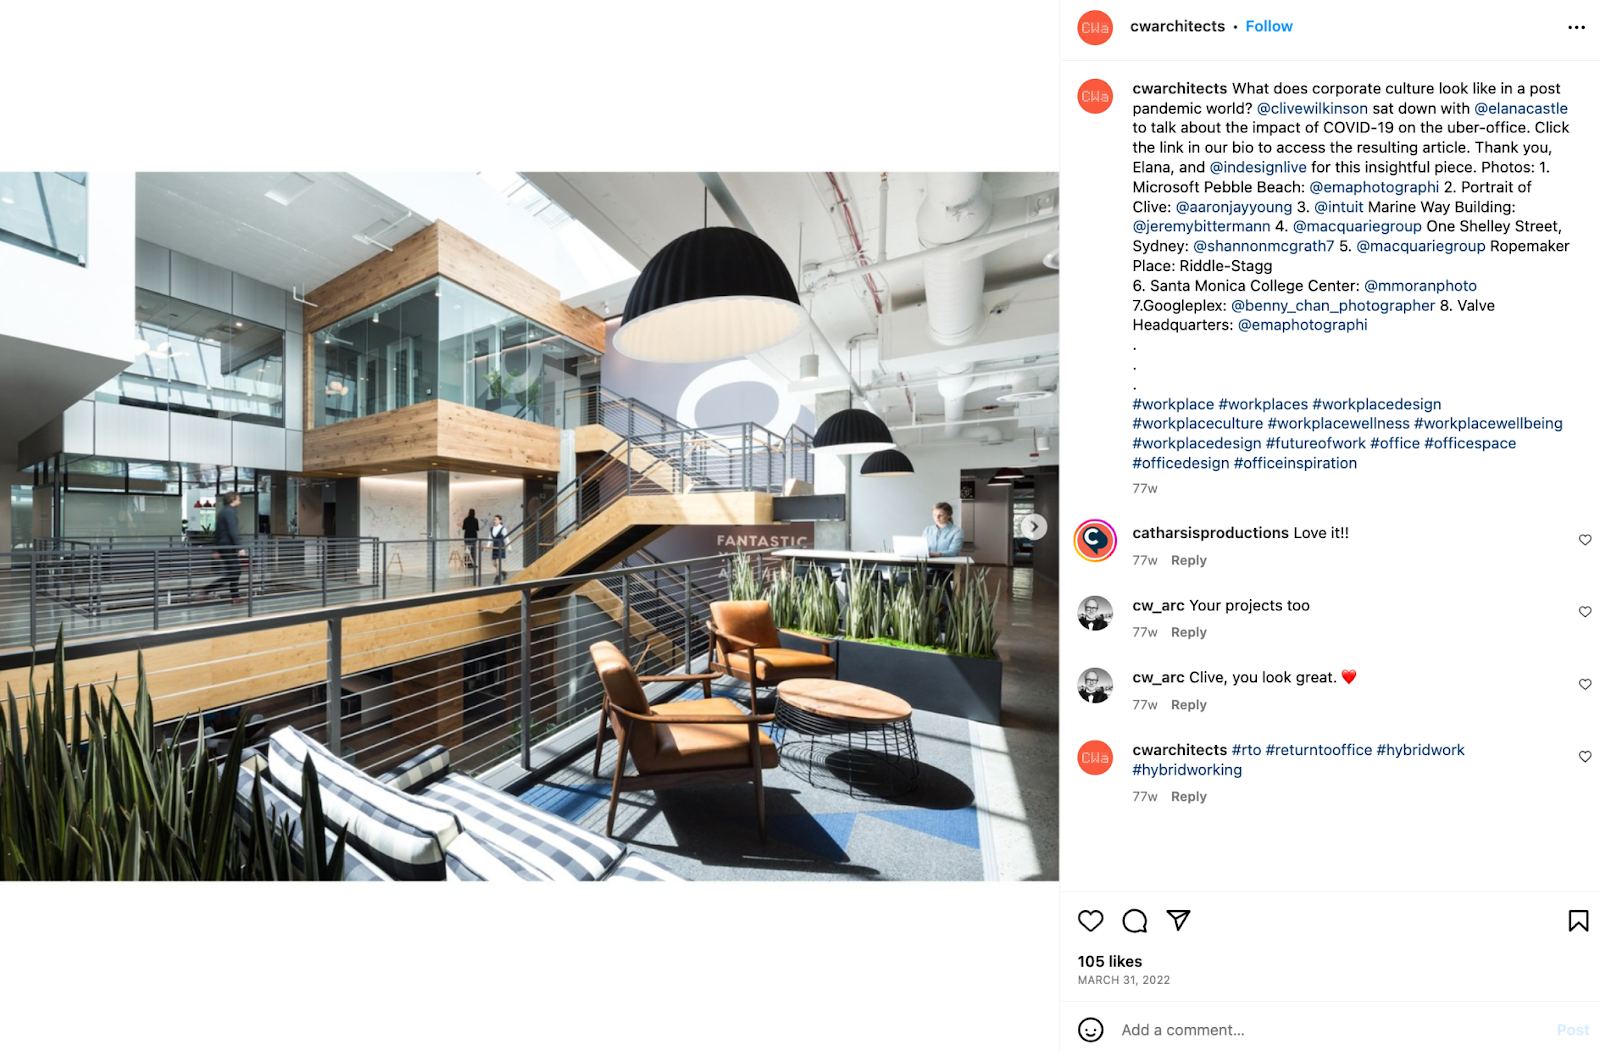Open the @clivewilkinson mention link
This screenshot has width=1600, height=1052.
[x=1312, y=108]
